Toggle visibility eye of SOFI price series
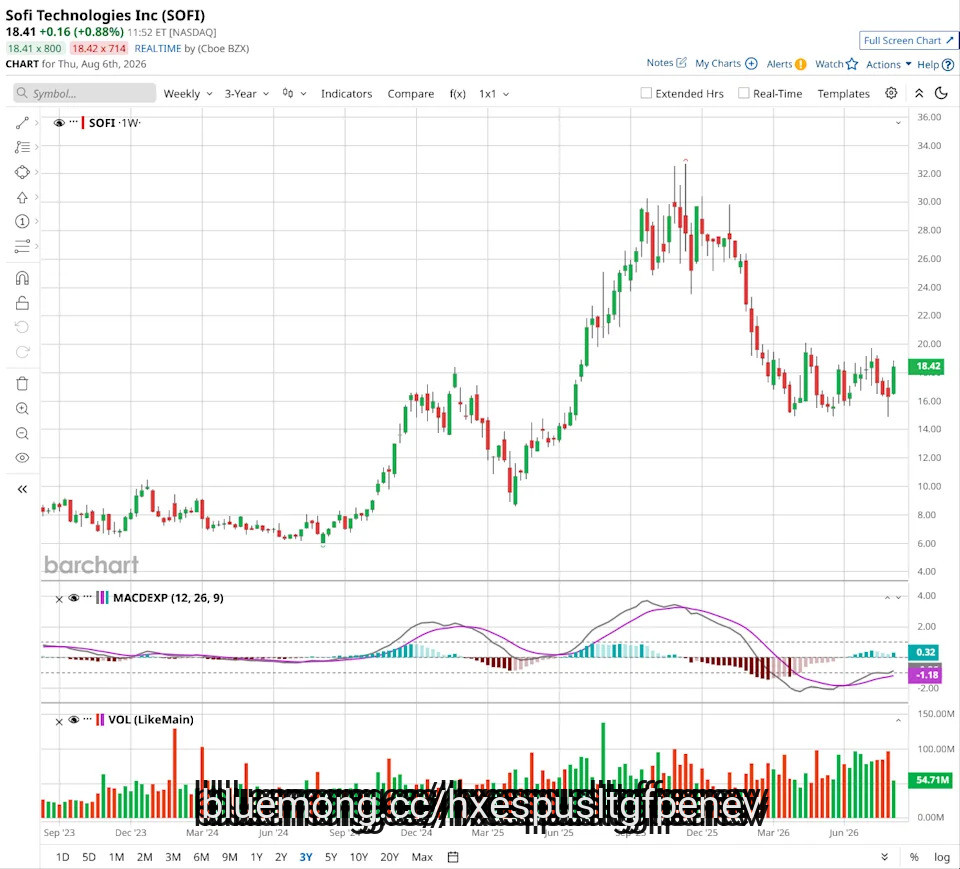Viewport: 960px width, 869px height. 59,123
